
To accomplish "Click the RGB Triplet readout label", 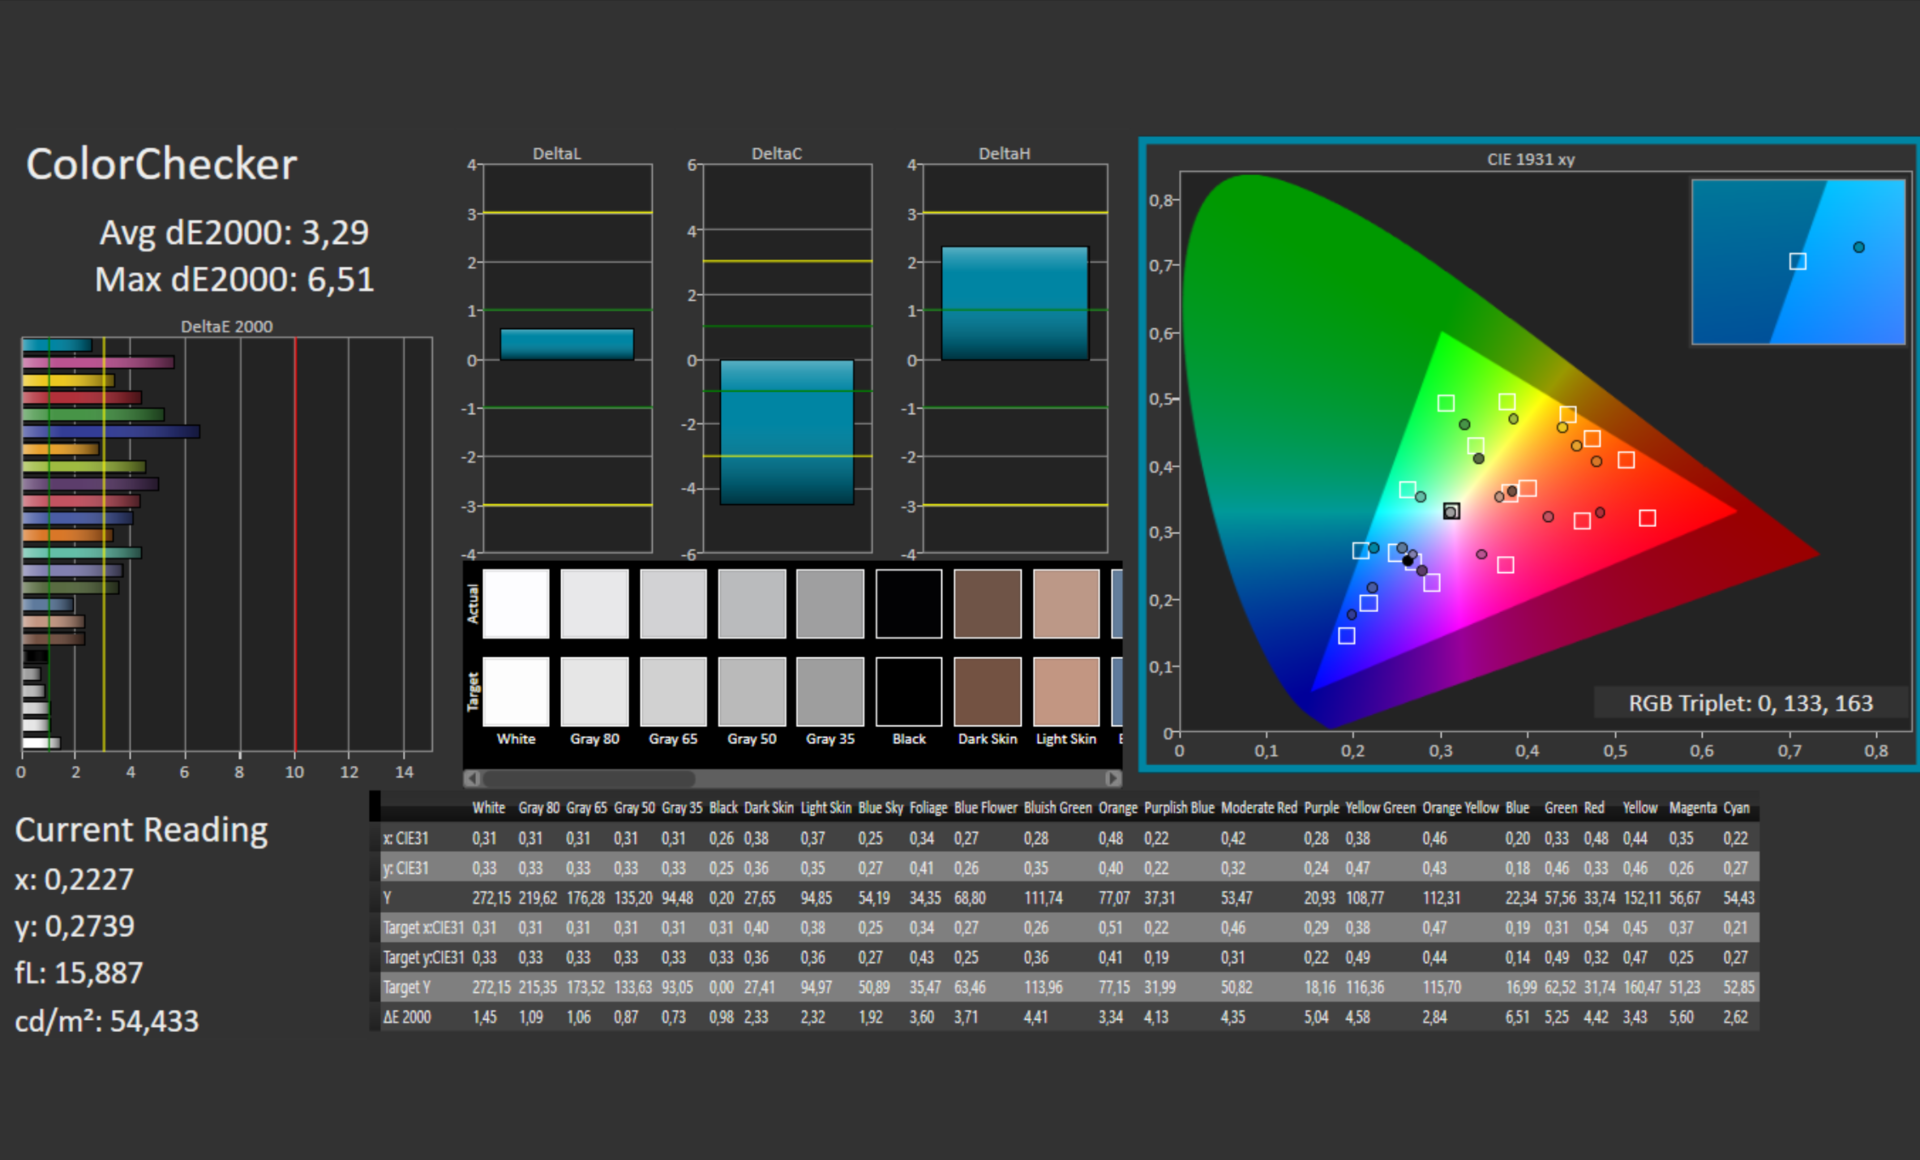I will [1750, 703].
